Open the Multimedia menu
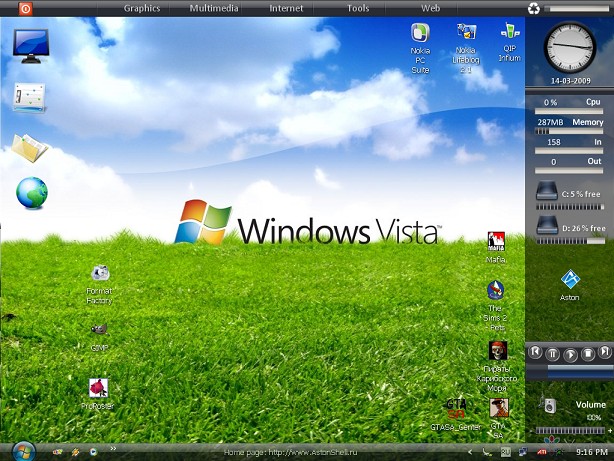 pos(214,8)
